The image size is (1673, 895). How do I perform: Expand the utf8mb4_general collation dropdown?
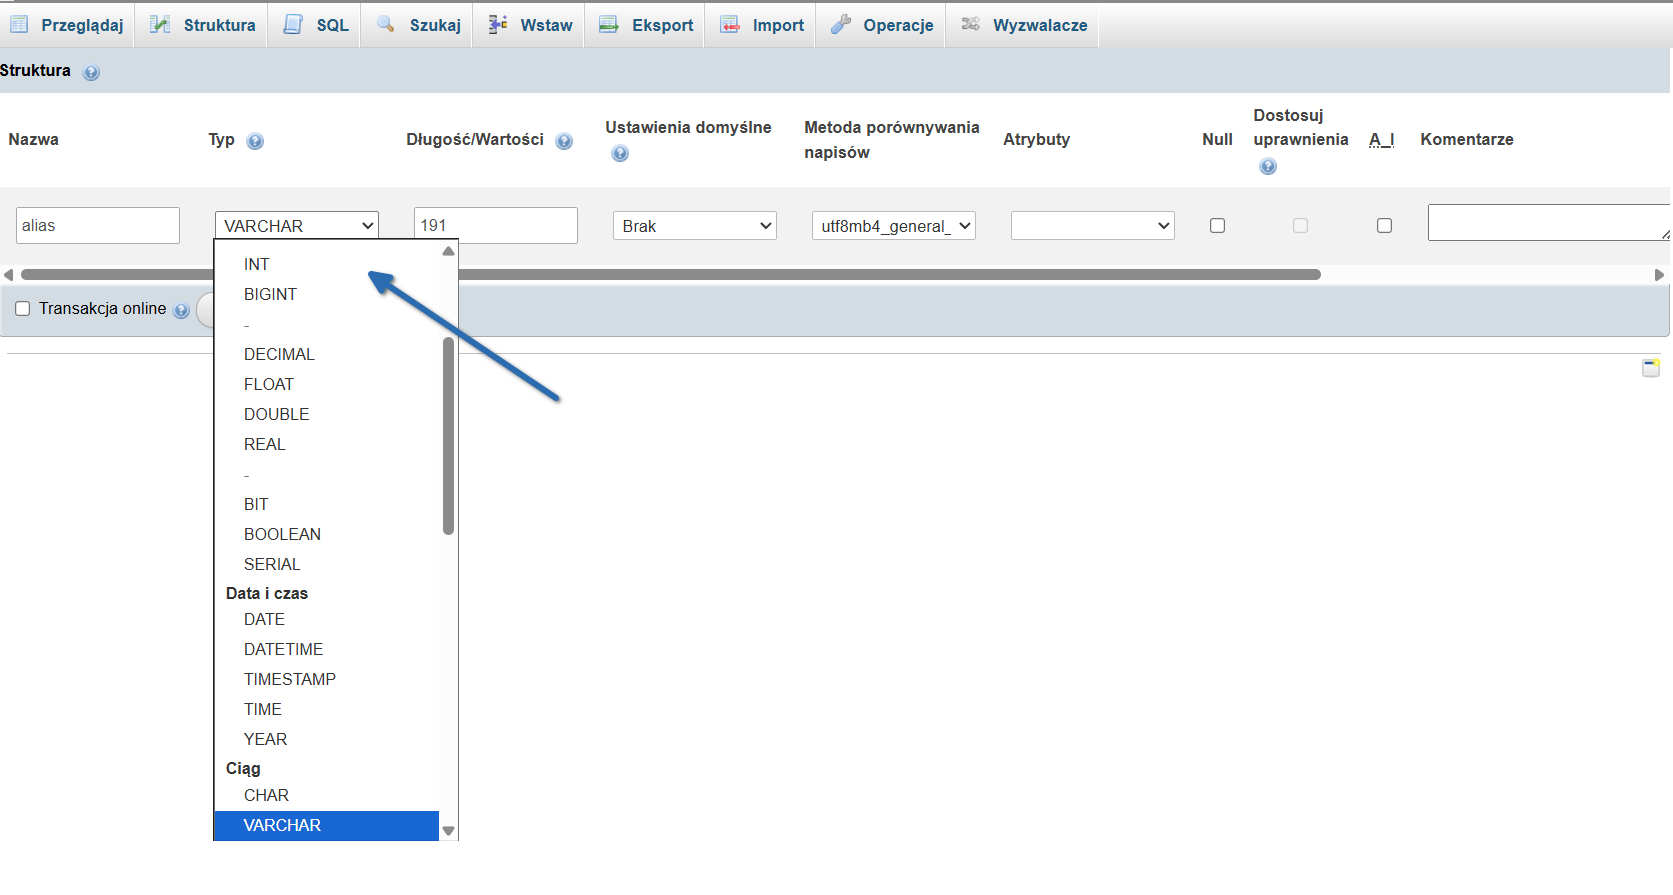coord(893,226)
